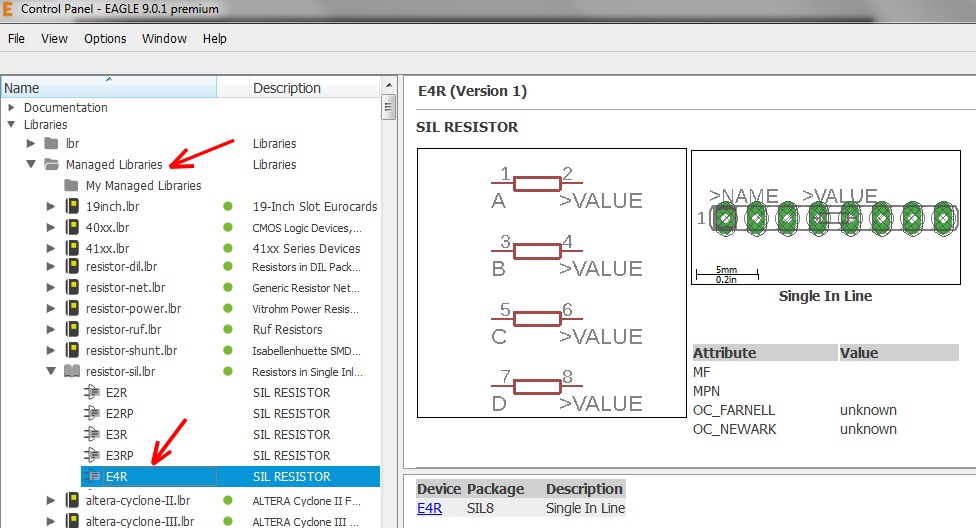The width and height of the screenshot is (976, 528).
Task: Open the Window menu
Action: click(164, 39)
